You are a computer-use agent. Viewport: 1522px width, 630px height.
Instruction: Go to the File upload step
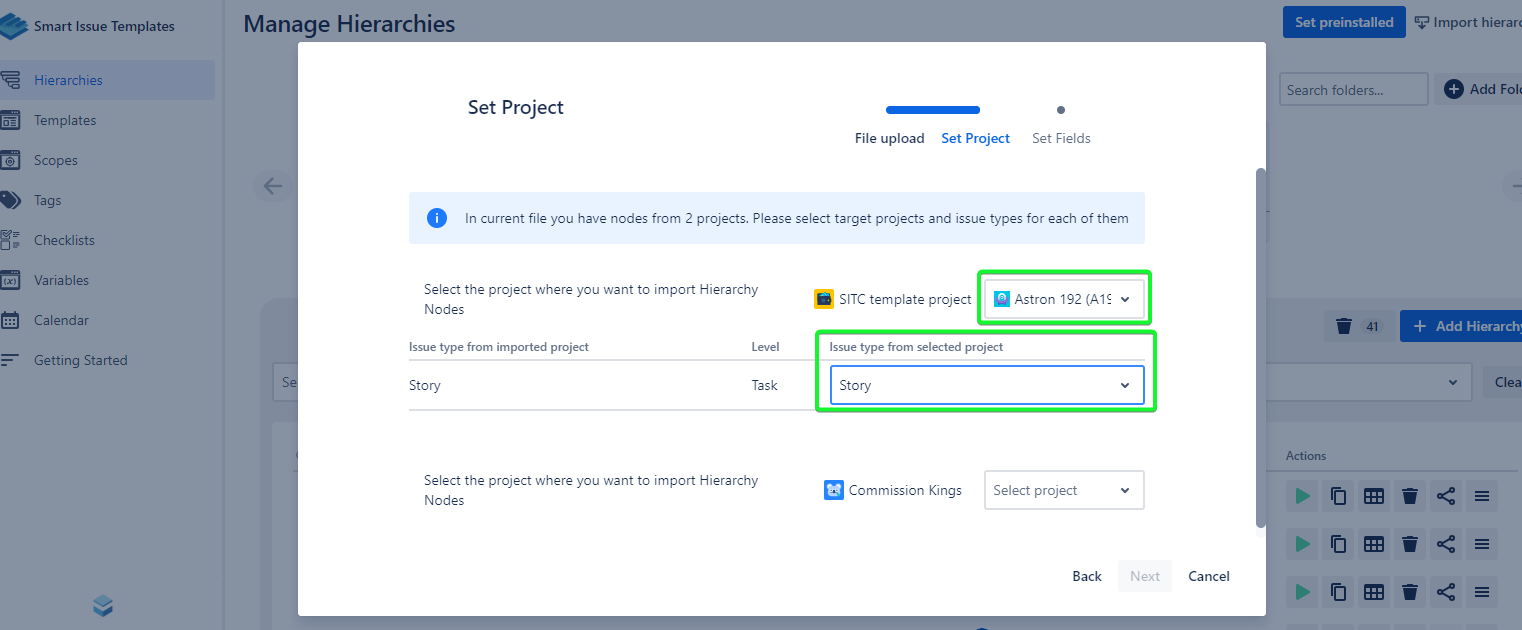[889, 138]
